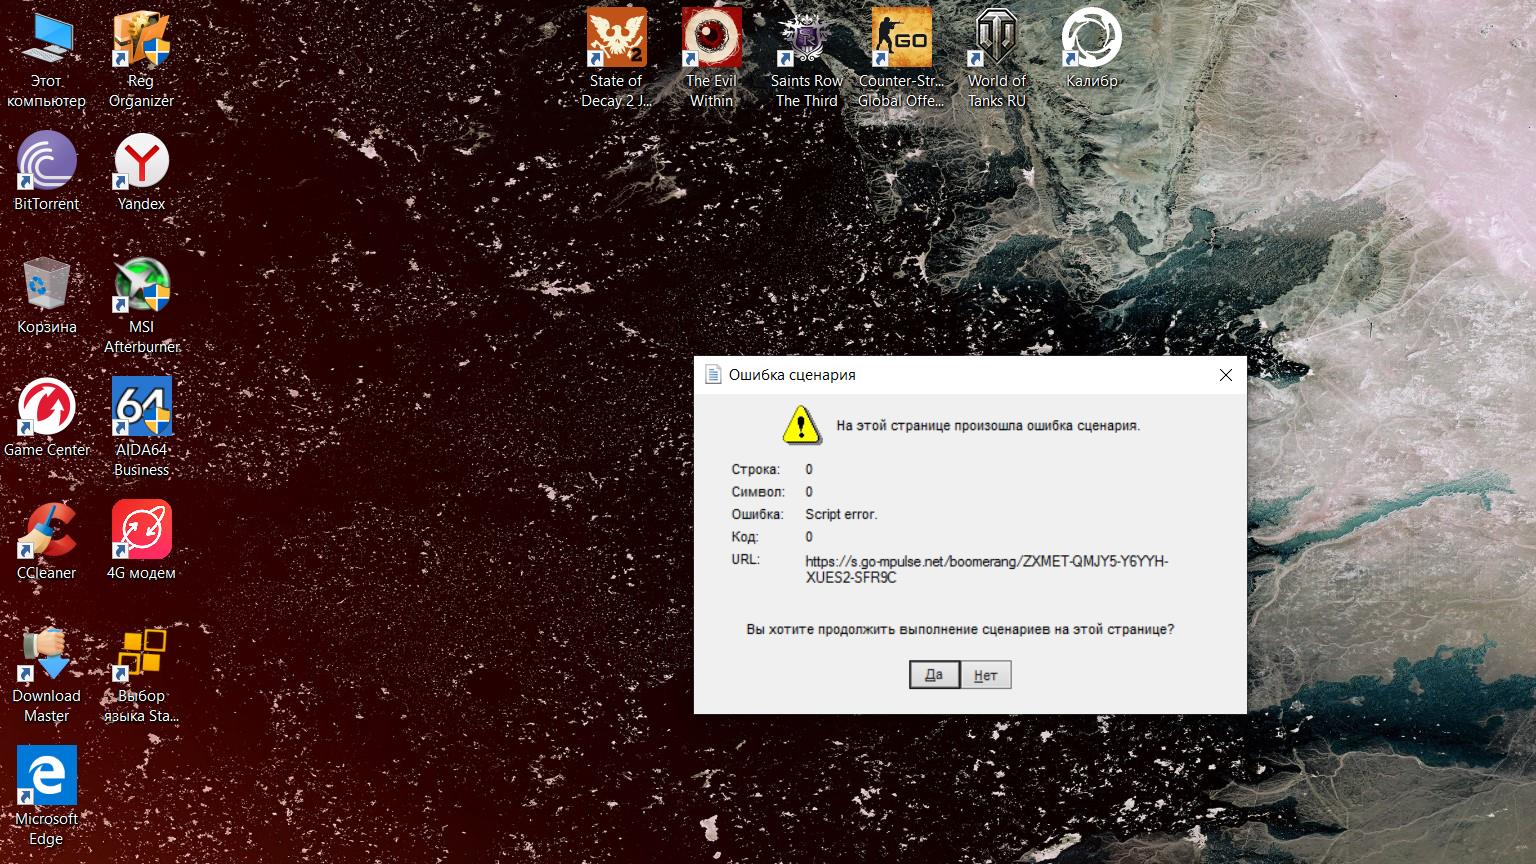Select the Выбор языка shortcut icon
The height and width of the screenshot is (864, 1536).
click(141, 675)
